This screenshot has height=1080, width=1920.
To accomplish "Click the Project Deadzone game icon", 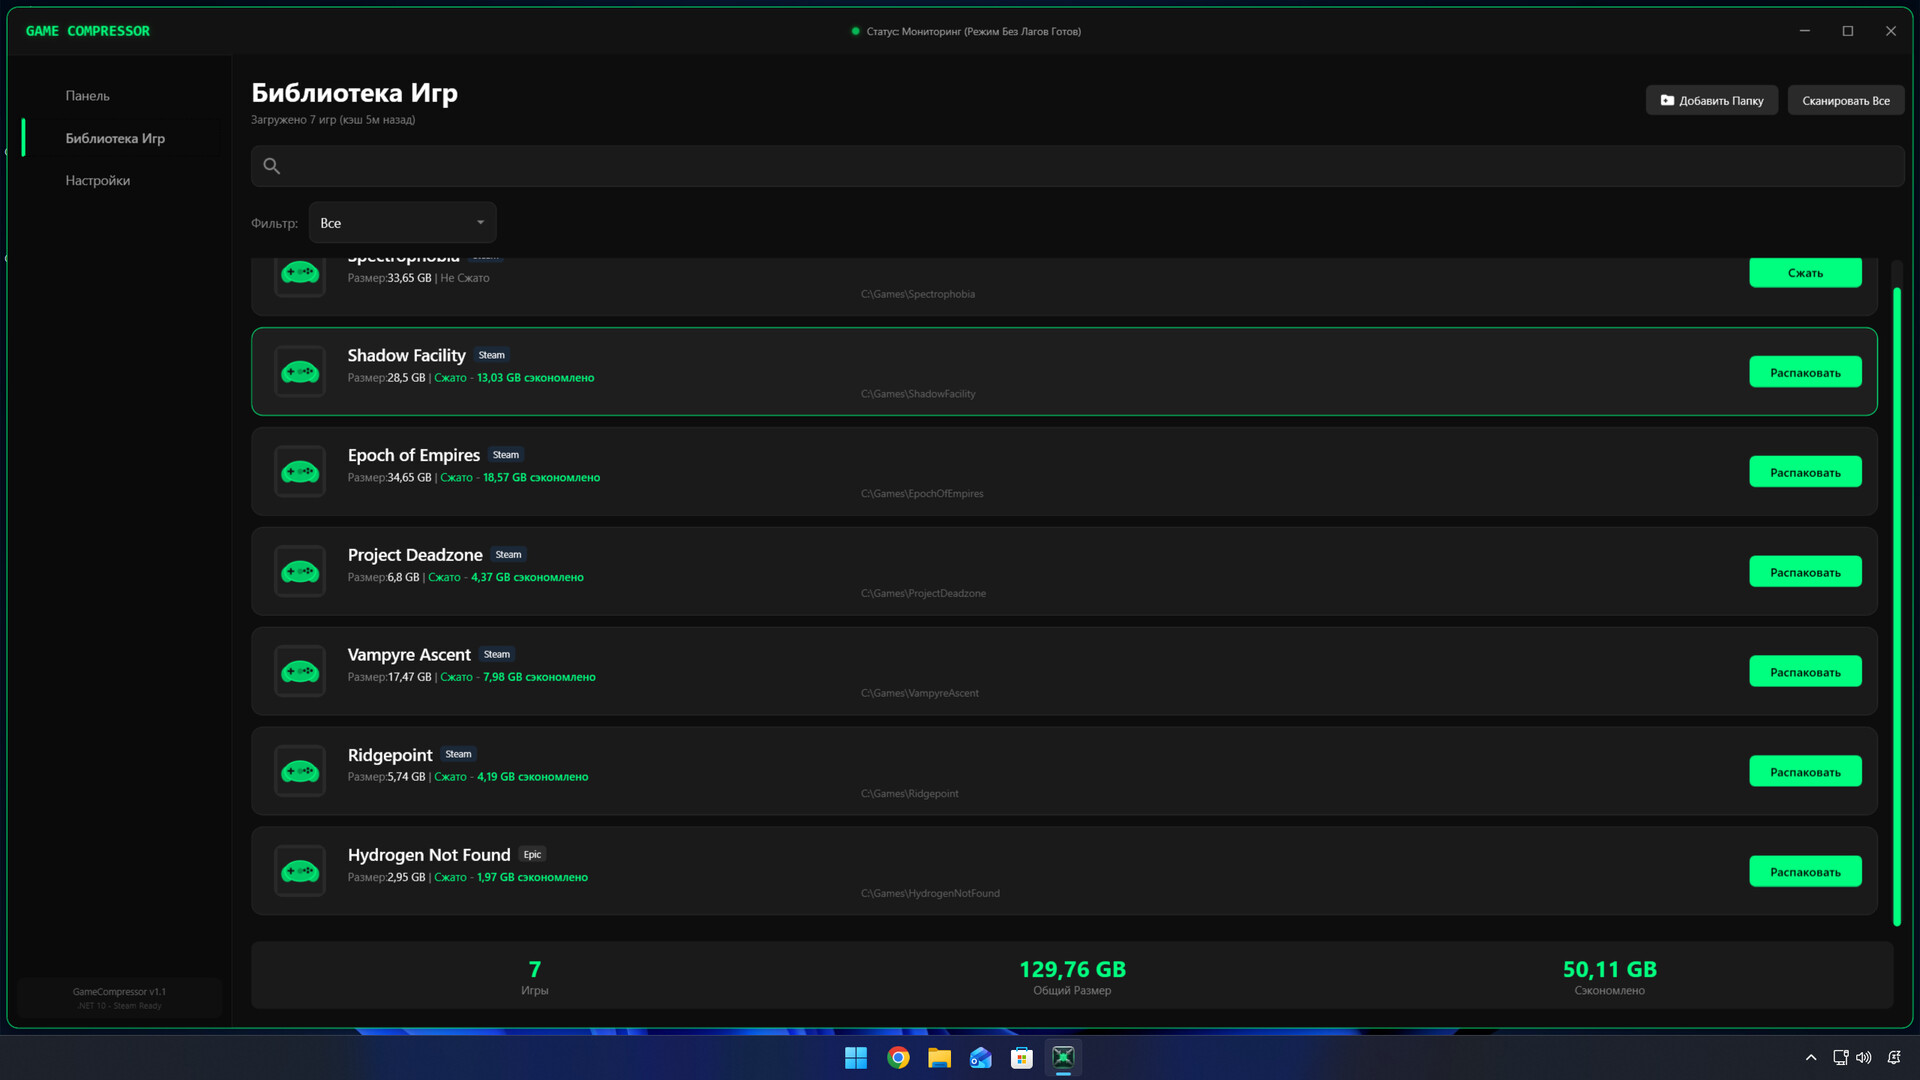I will click(299, 572).
